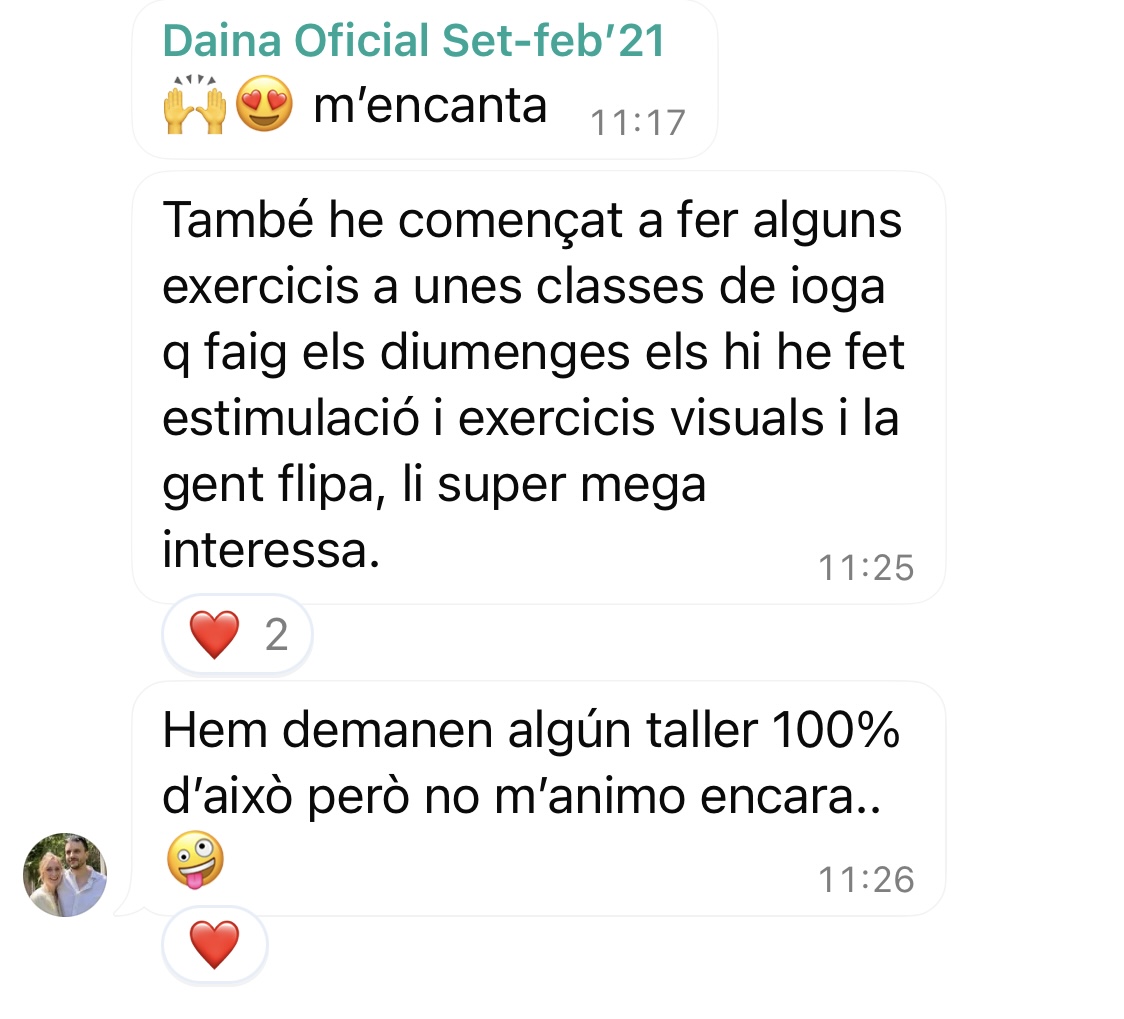Image resolution: width=1124 pixels, height=1019 pixels.
Task: Select the message starting "També he començat"
Action: [x=538, y=388]
